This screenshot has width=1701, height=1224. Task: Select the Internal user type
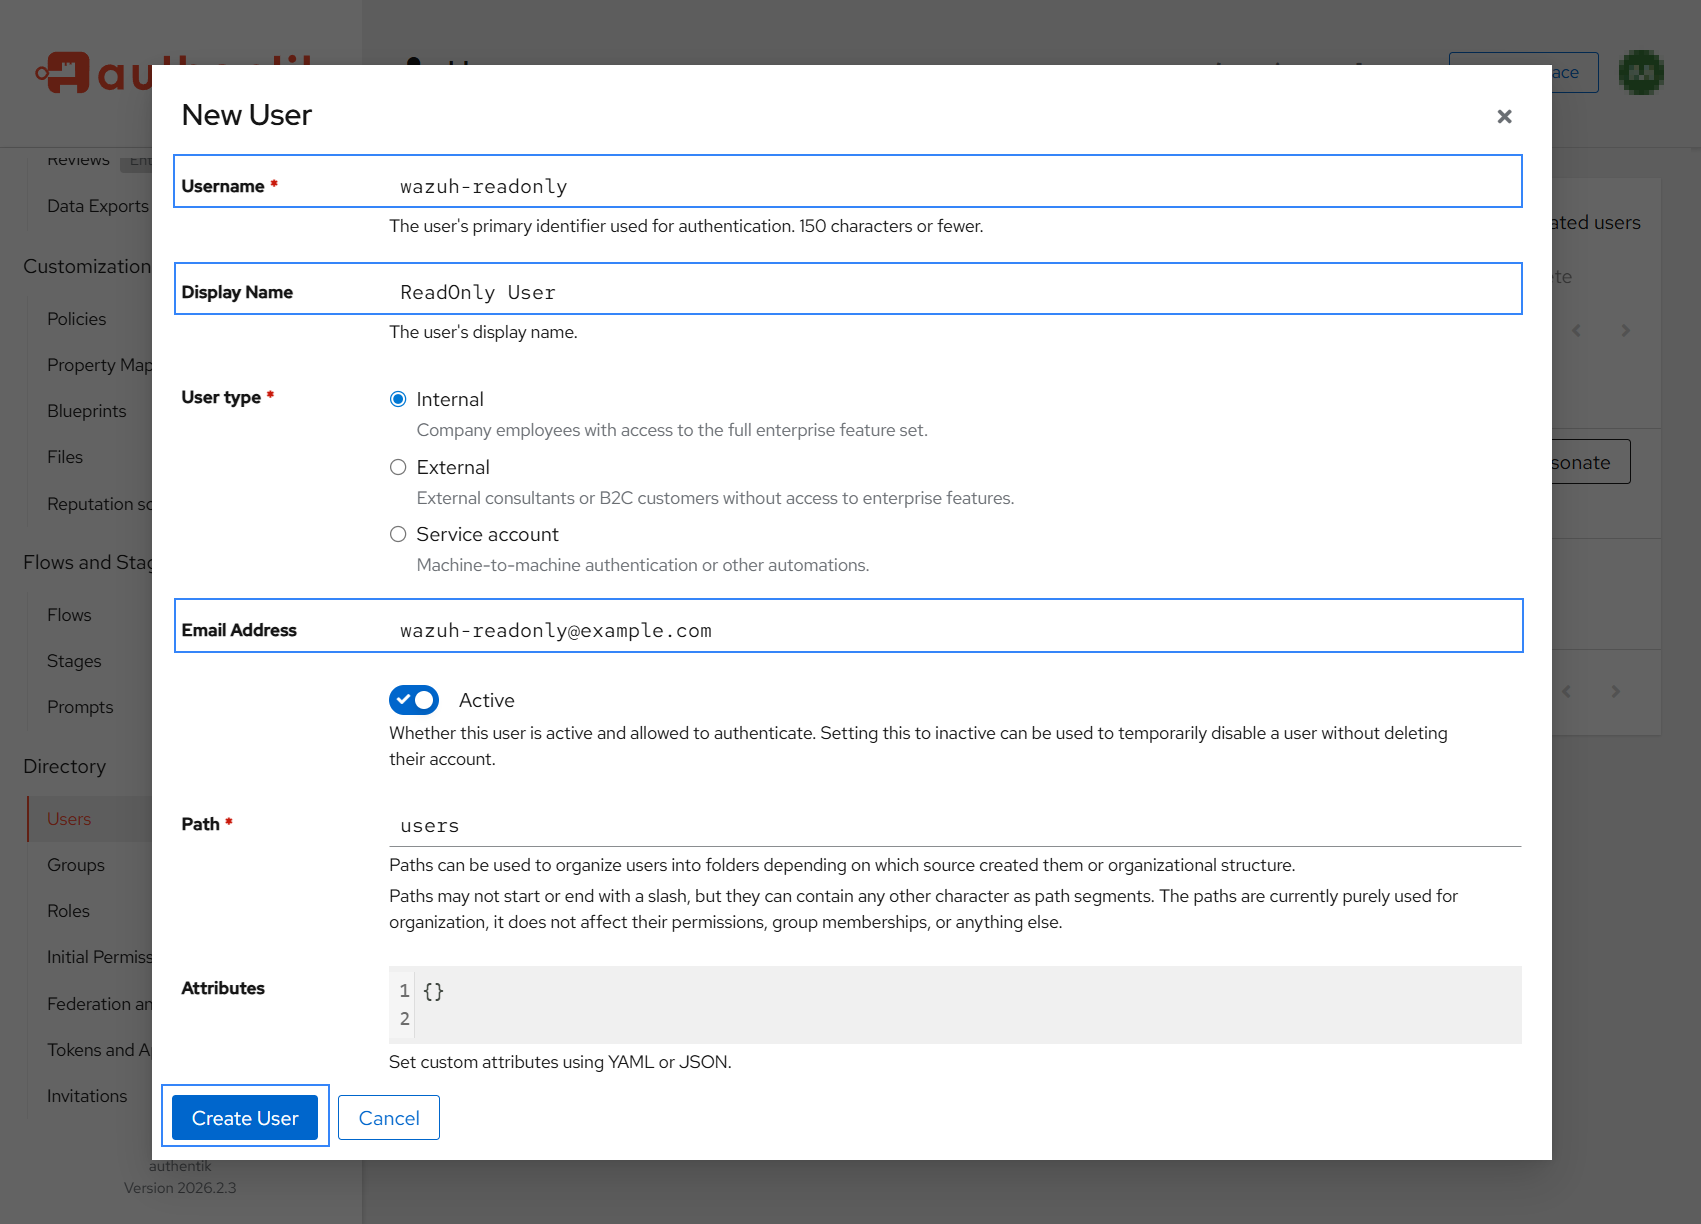398,399
